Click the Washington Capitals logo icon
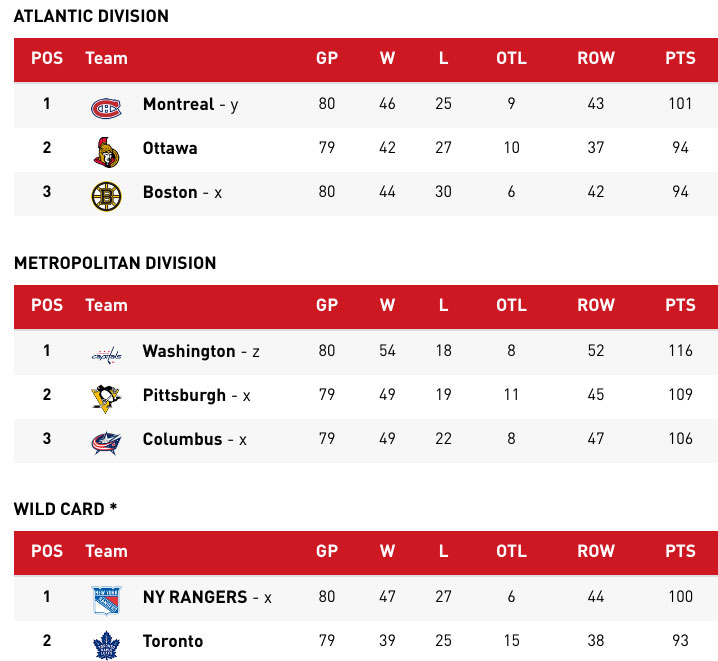 point(105,353)
